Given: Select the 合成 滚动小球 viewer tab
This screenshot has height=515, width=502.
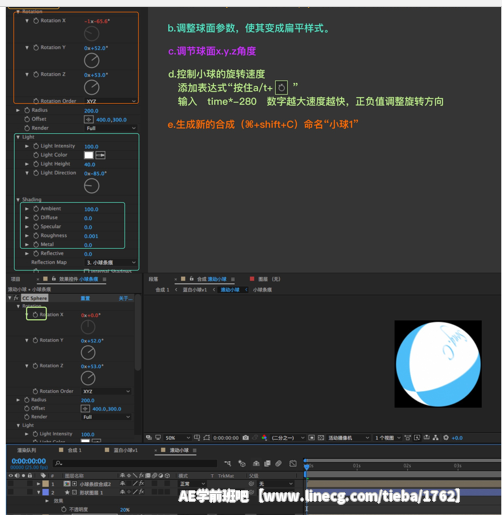Looking at the screenshot, I should 212,279.
